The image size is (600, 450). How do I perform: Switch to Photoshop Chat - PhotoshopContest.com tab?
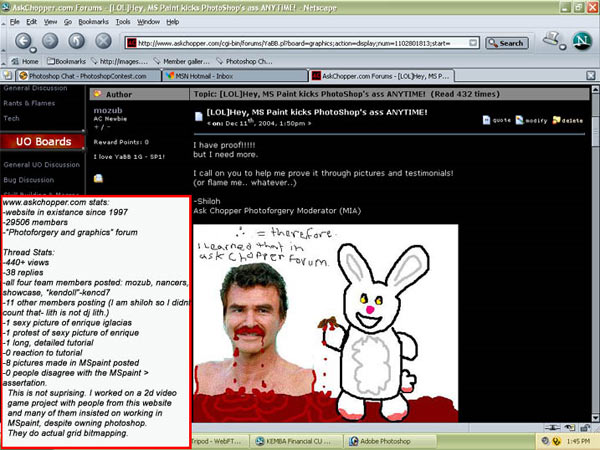point(88,76)
